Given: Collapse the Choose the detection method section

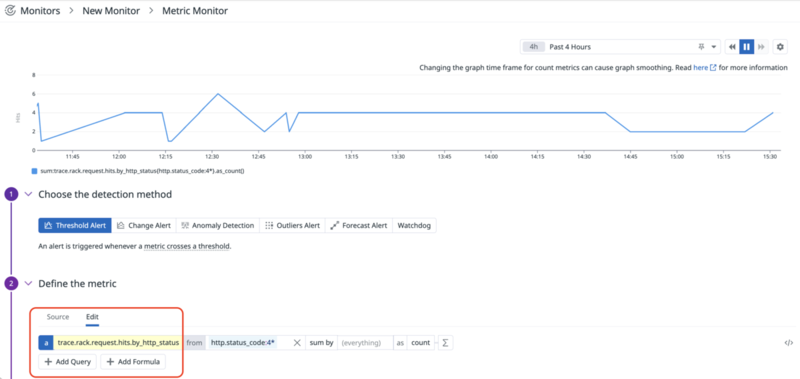Looking at the screenshot, I should tap(29, 194).
